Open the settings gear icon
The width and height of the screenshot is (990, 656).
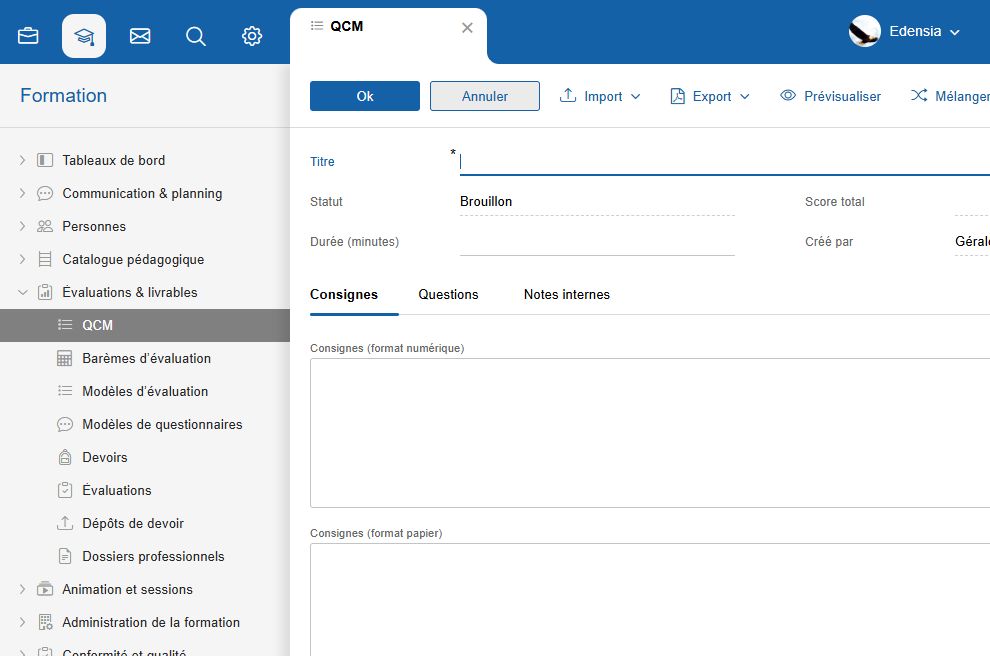pos(252,36)
